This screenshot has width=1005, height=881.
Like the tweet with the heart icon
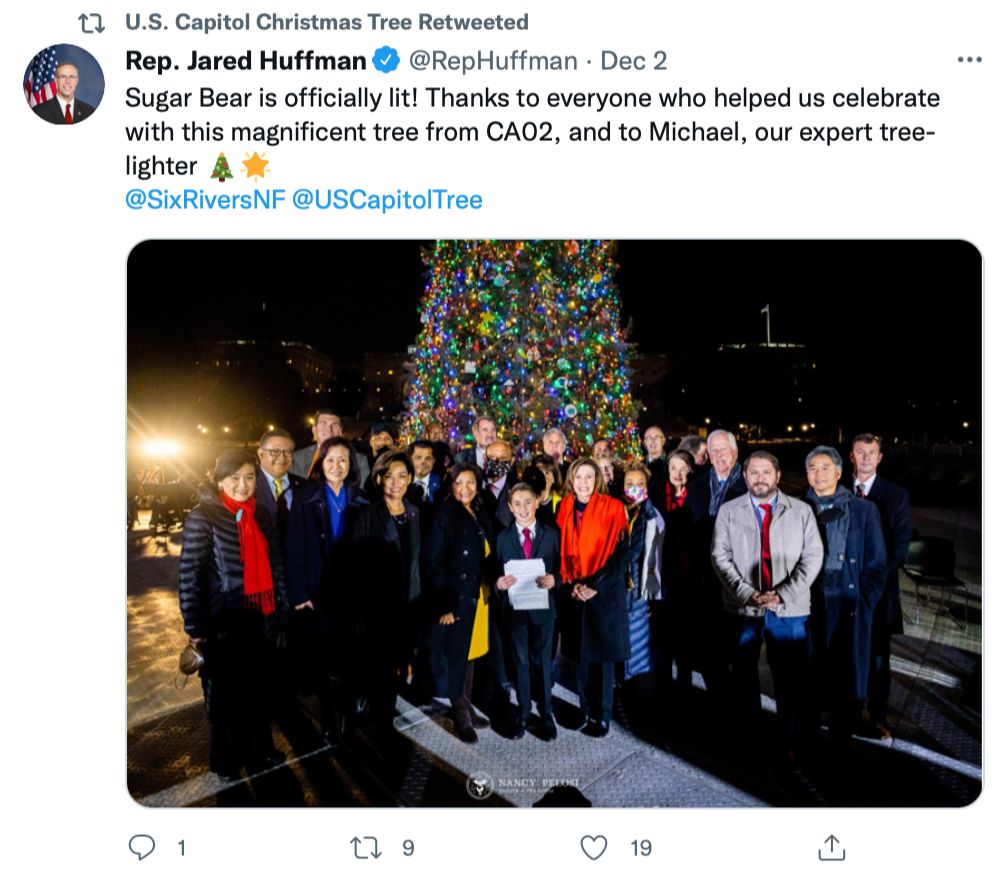(594, 848)
